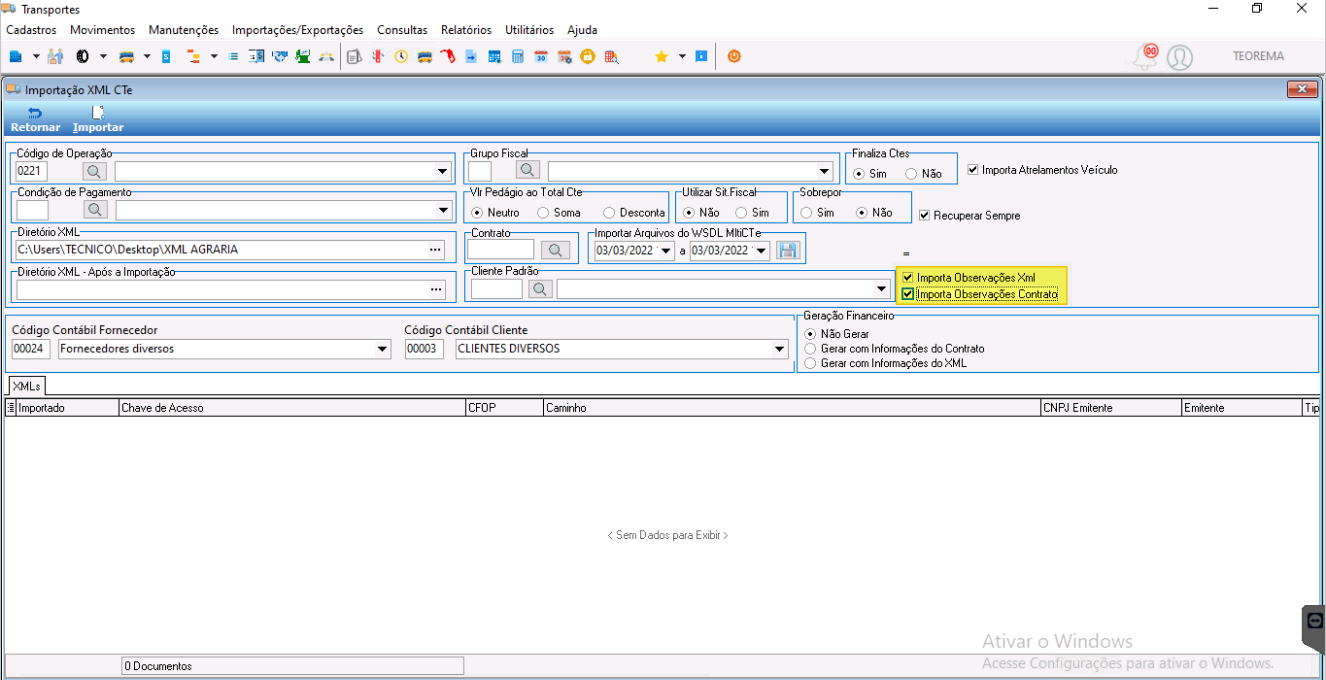Click the green chart icon
This screenshot has width=1326, height=680.
(302, 56)
